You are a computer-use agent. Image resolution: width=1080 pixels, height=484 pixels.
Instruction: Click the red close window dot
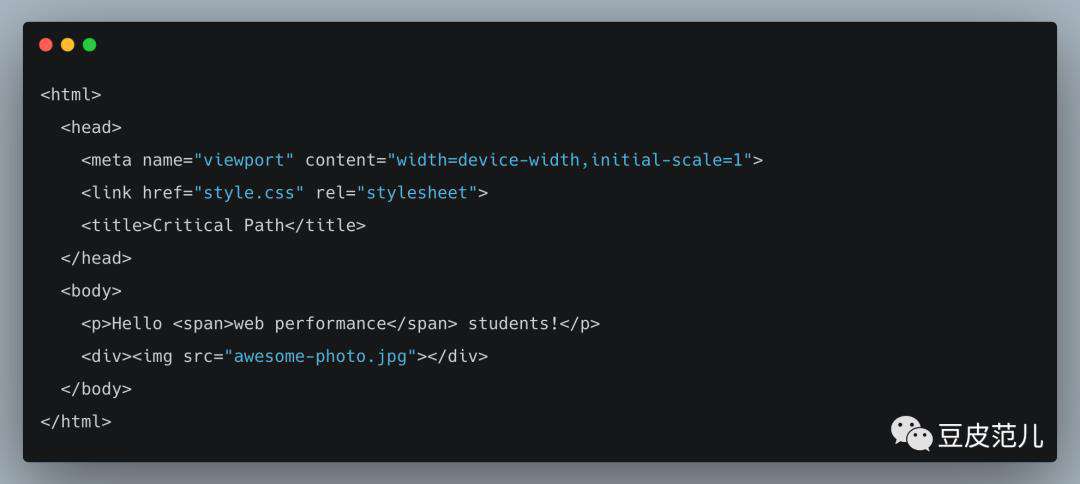point(46,45)
